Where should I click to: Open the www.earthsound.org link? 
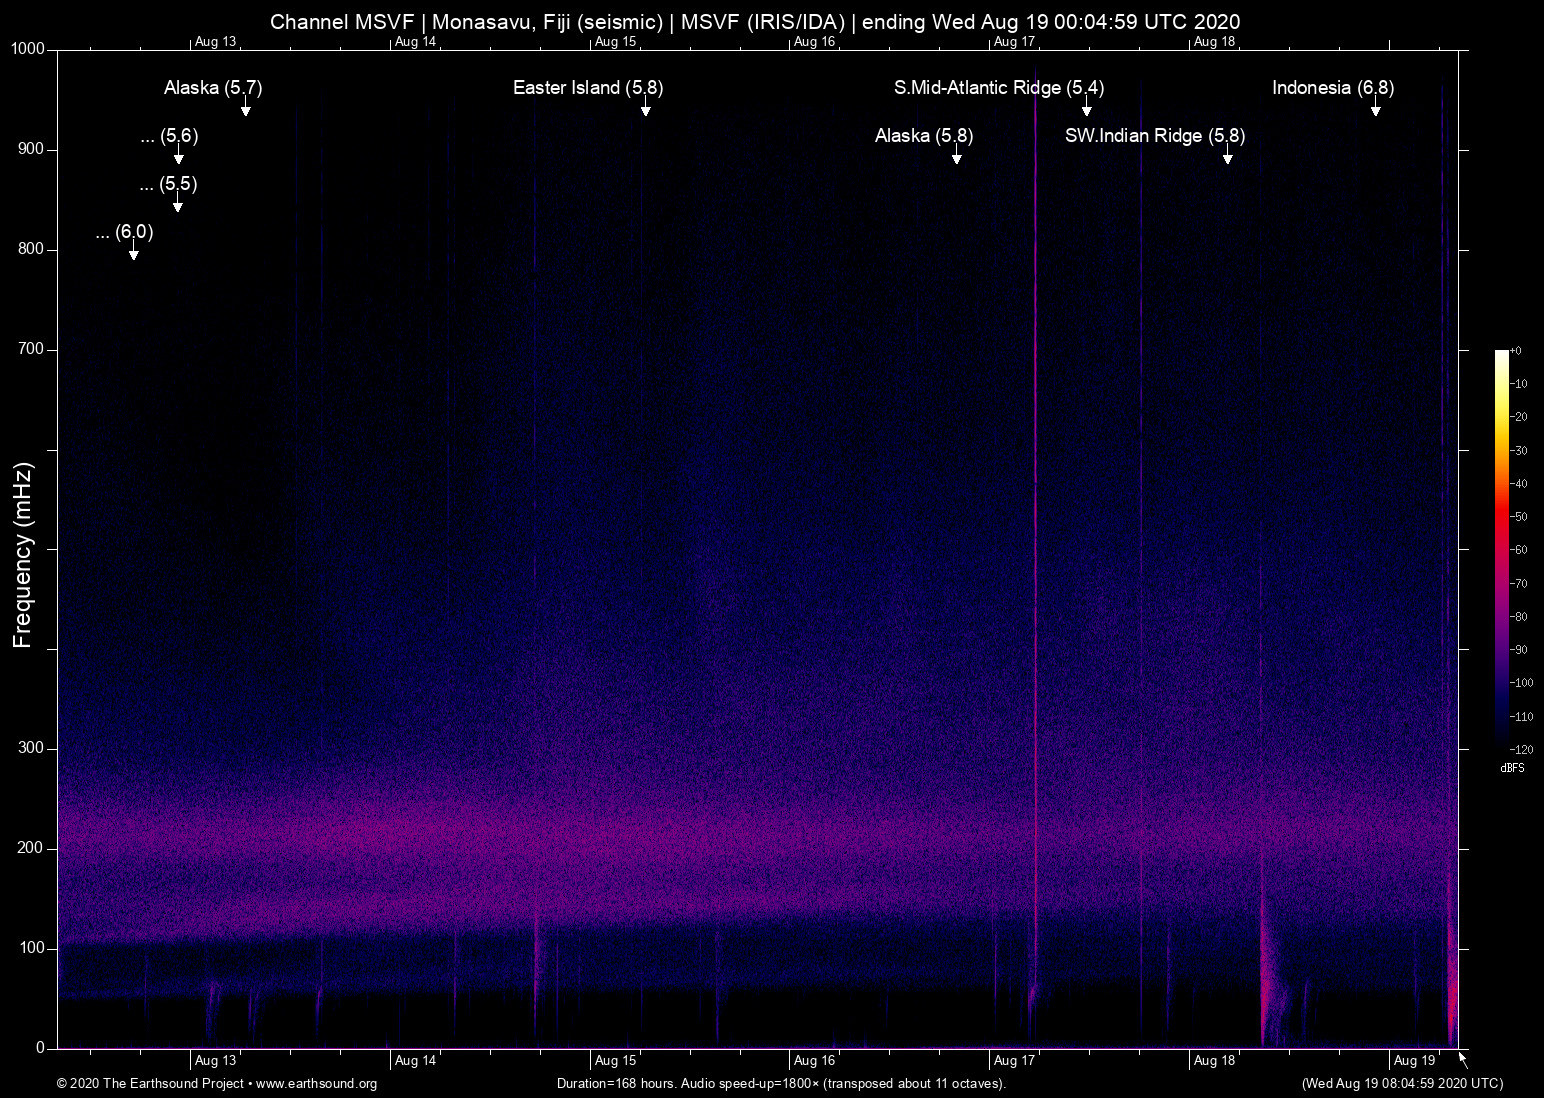[x=316, y=1084]
